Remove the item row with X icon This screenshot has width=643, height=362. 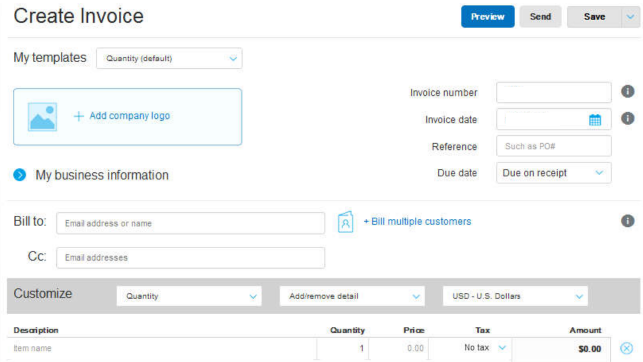coord(626,348)
